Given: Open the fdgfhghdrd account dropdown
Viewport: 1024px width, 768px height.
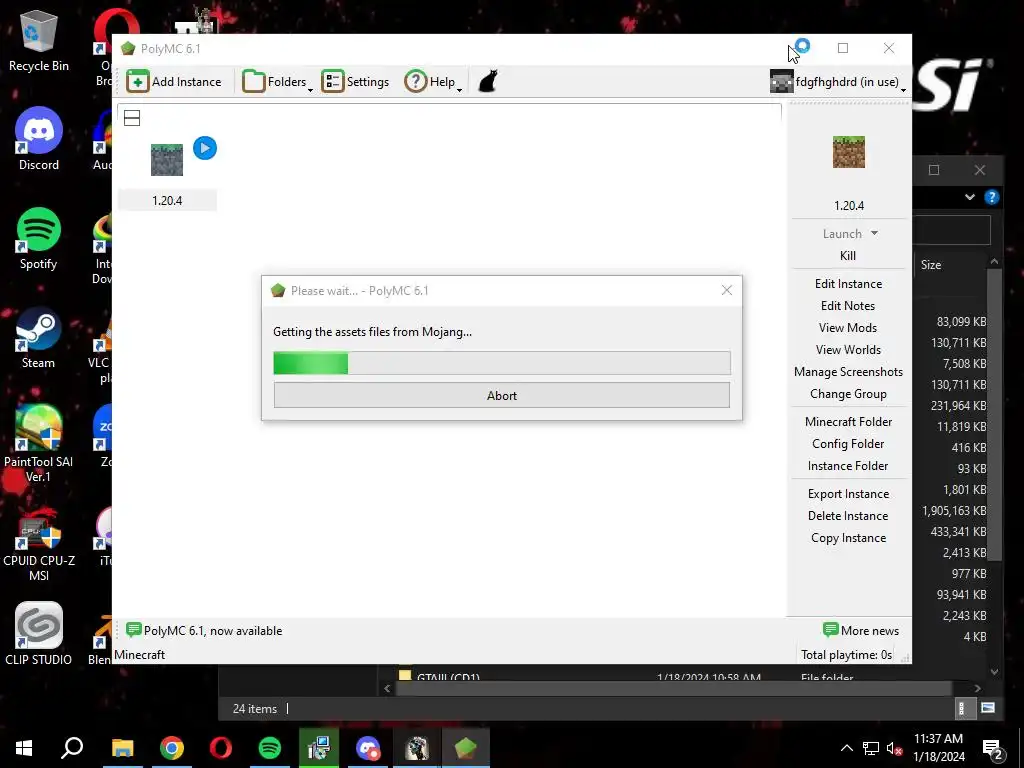Looking at the screenshot, I should (838, 82).
